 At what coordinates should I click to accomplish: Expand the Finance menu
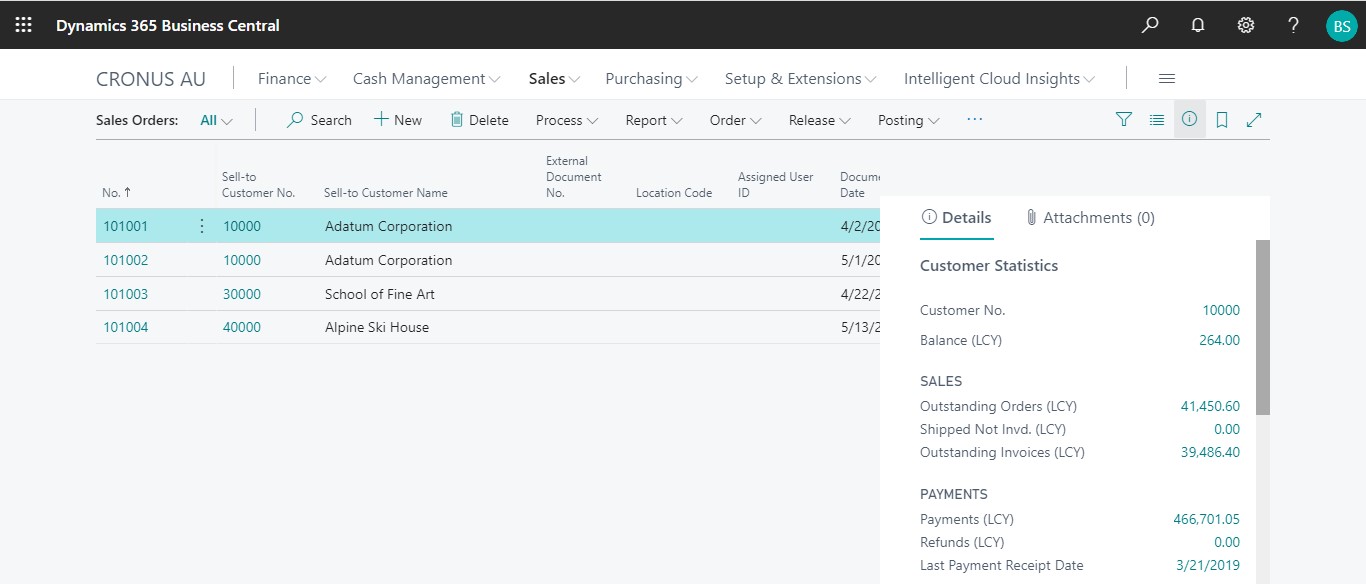292,79
